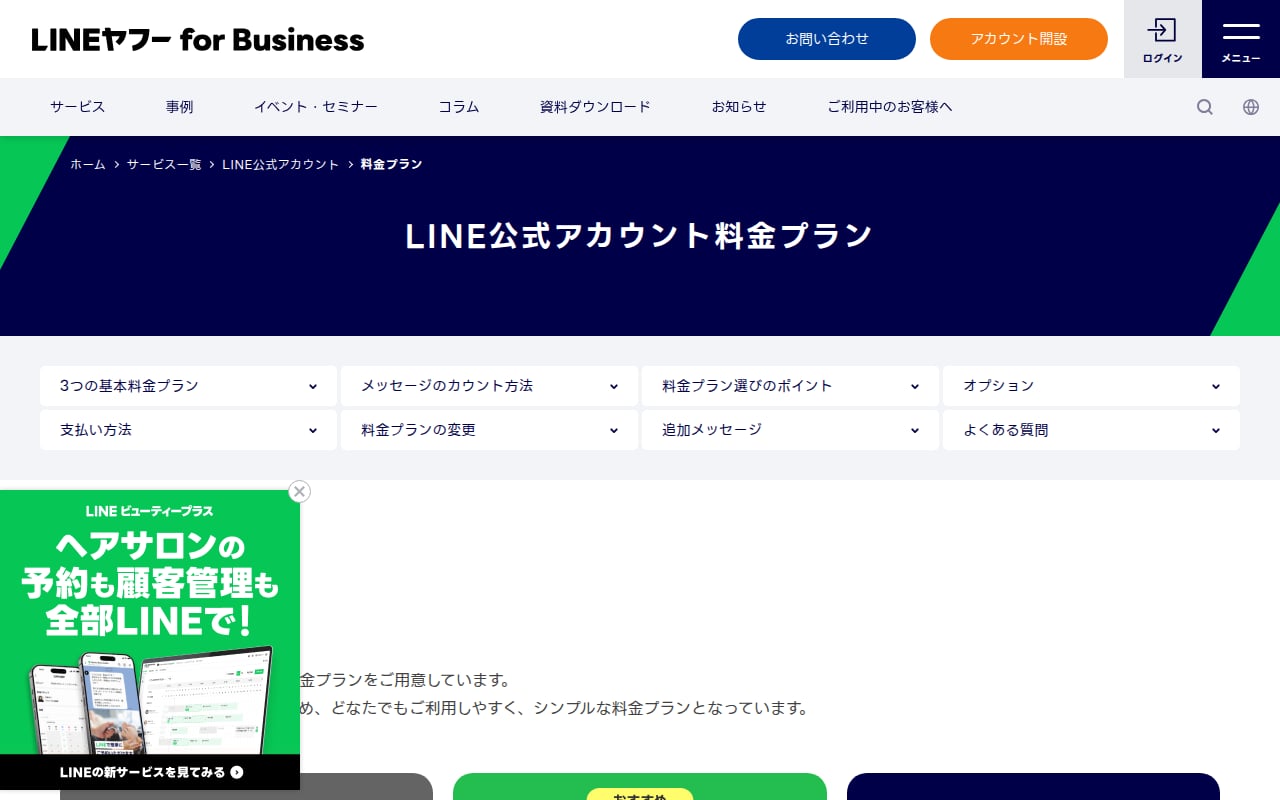This screenshot has width=1280, height=800.
Task: Jump to 料金プラン選びのポイント section
Action: [x=790, y=386]
